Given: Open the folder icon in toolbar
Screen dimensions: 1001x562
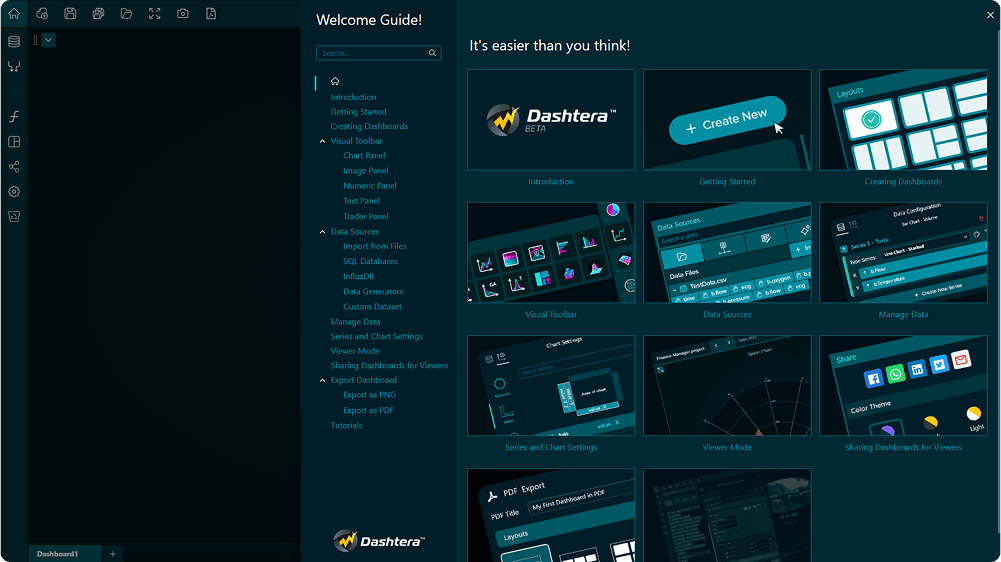Looking at the screenshot, I should point(126,13).
